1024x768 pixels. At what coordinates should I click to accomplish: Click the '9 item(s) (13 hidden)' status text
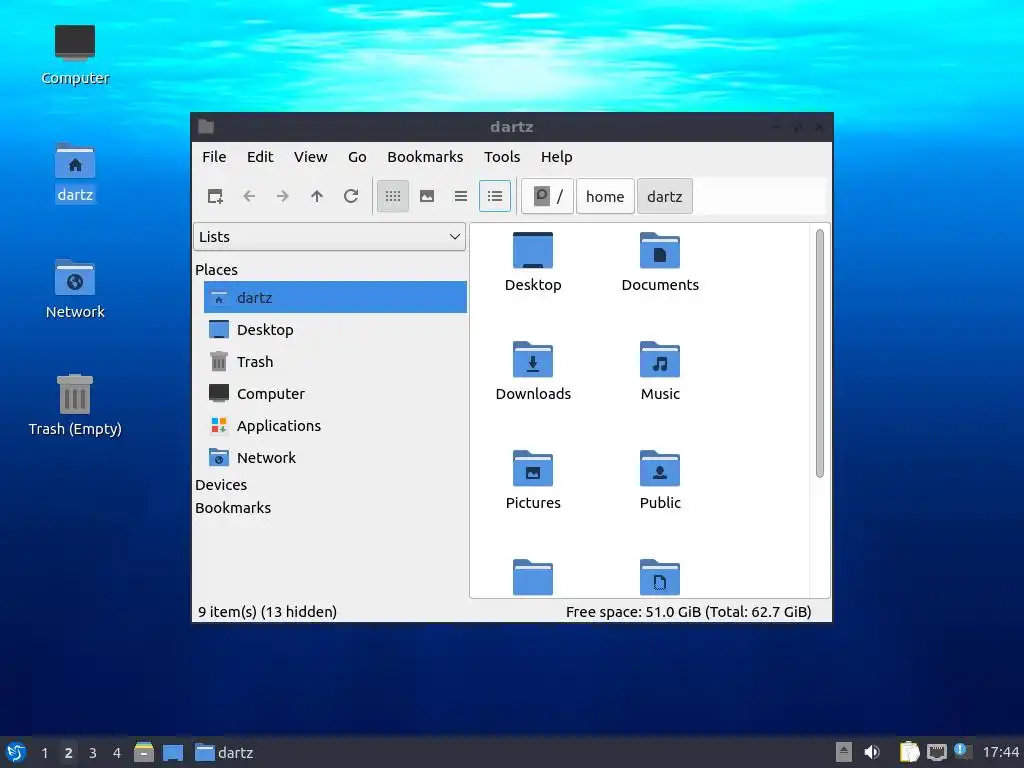(268, 612)
